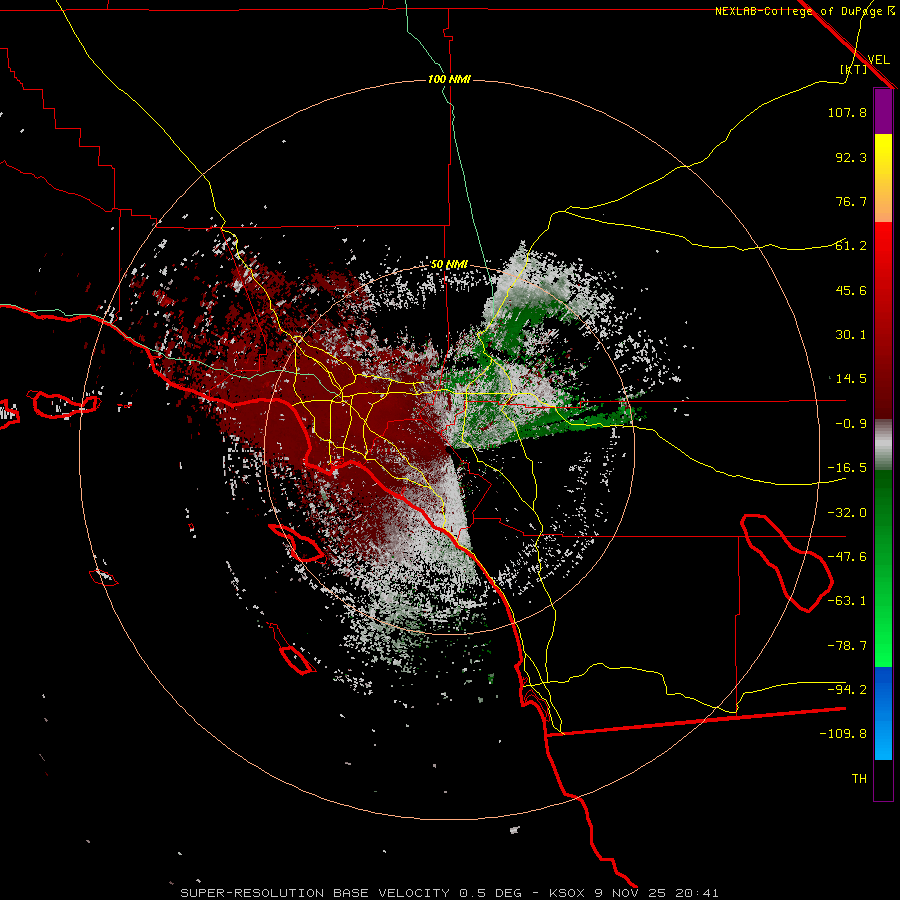Click the -109.8 velocity scale value

point(843,734)
